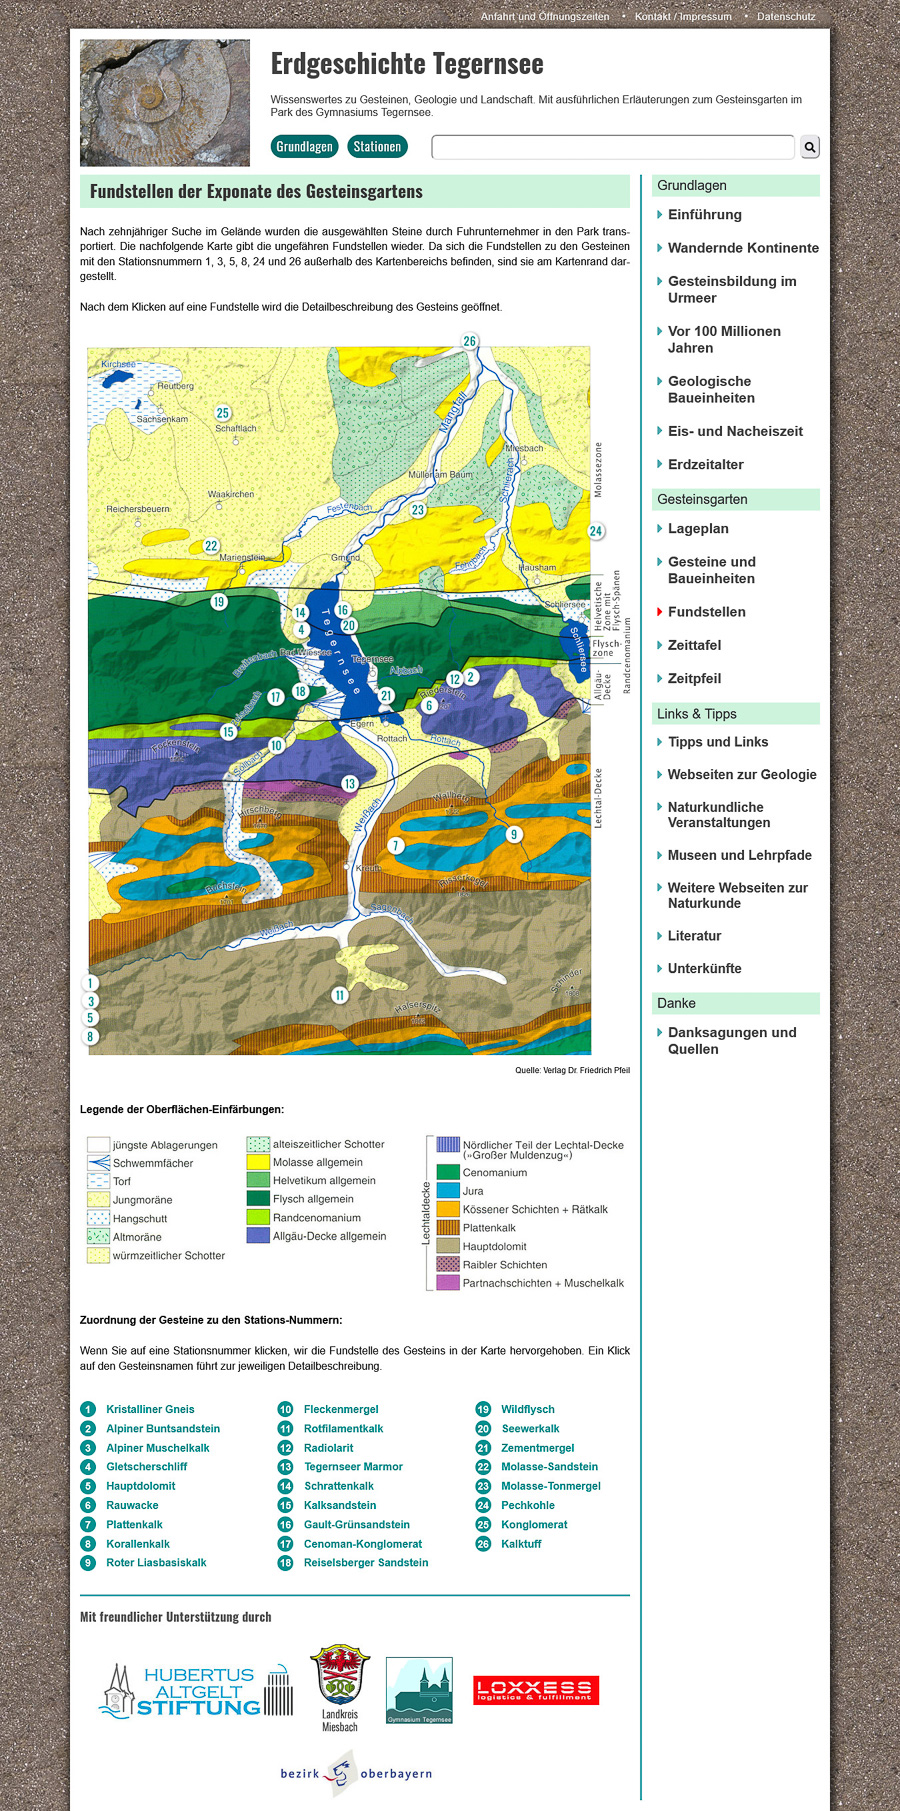Image resolution: width=900 pixels, height=1811 pixels.
Task: Click map marker 15 on the map
Action: 228,732
